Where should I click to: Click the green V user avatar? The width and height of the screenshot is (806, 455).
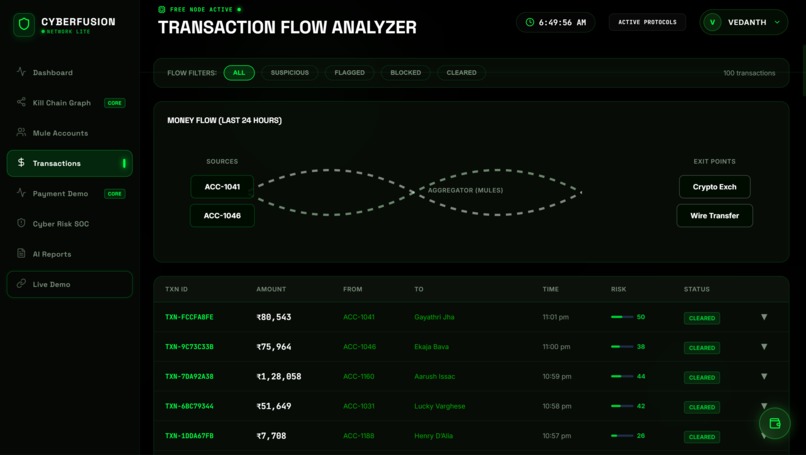click(712, 22)
